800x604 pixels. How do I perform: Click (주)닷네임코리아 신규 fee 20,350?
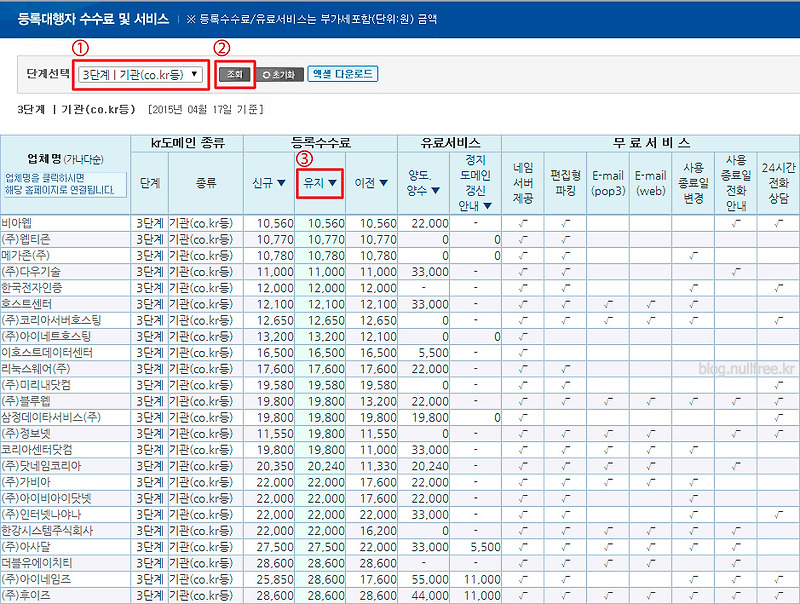275,466
